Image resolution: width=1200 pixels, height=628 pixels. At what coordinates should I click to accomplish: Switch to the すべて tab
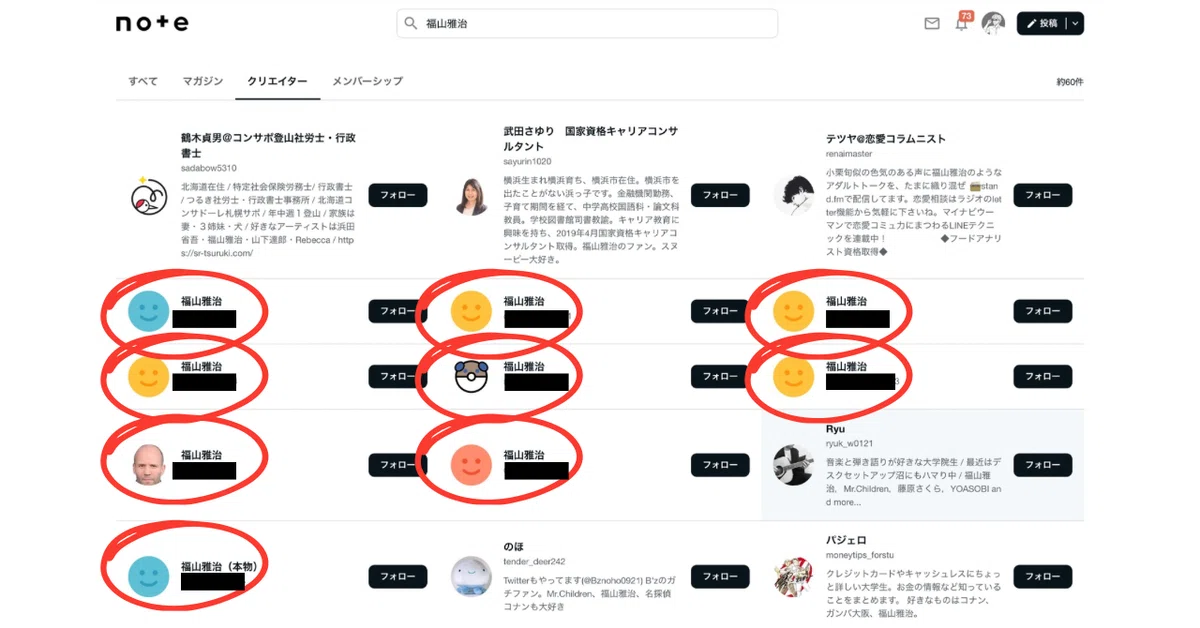(x=143, y=81)
